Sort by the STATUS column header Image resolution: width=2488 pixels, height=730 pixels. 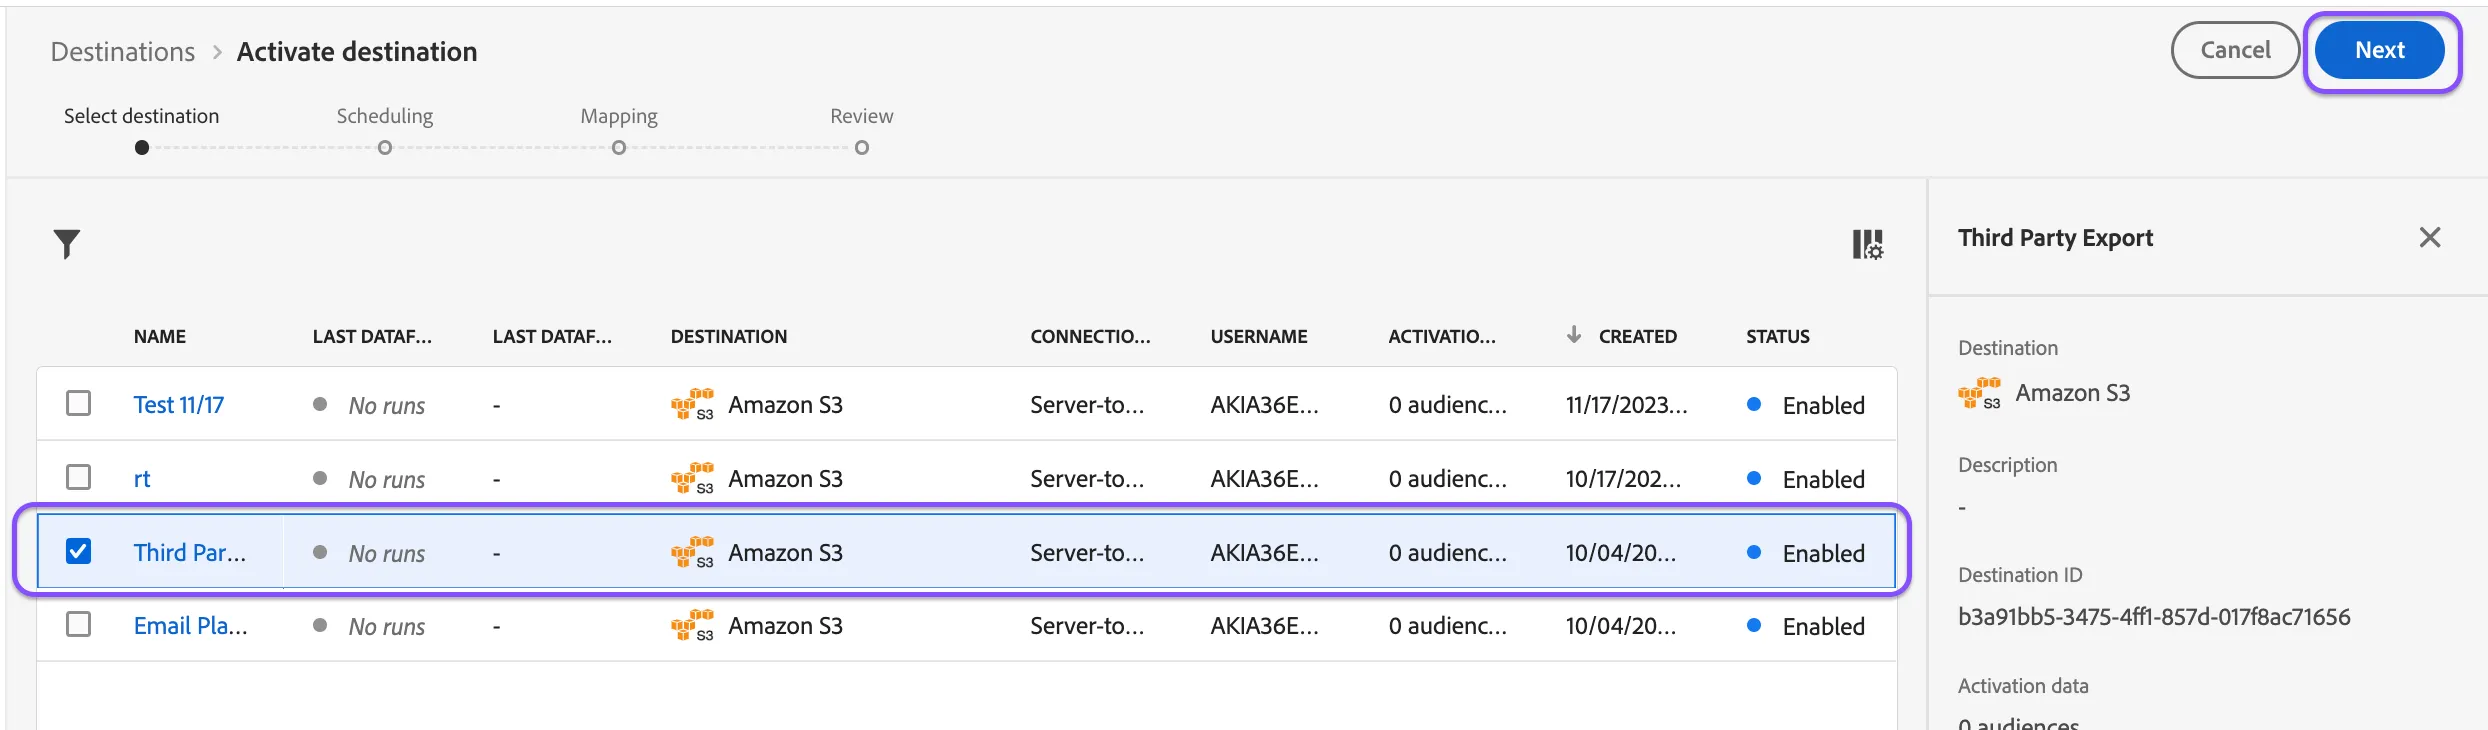(x=1778, y=337)
